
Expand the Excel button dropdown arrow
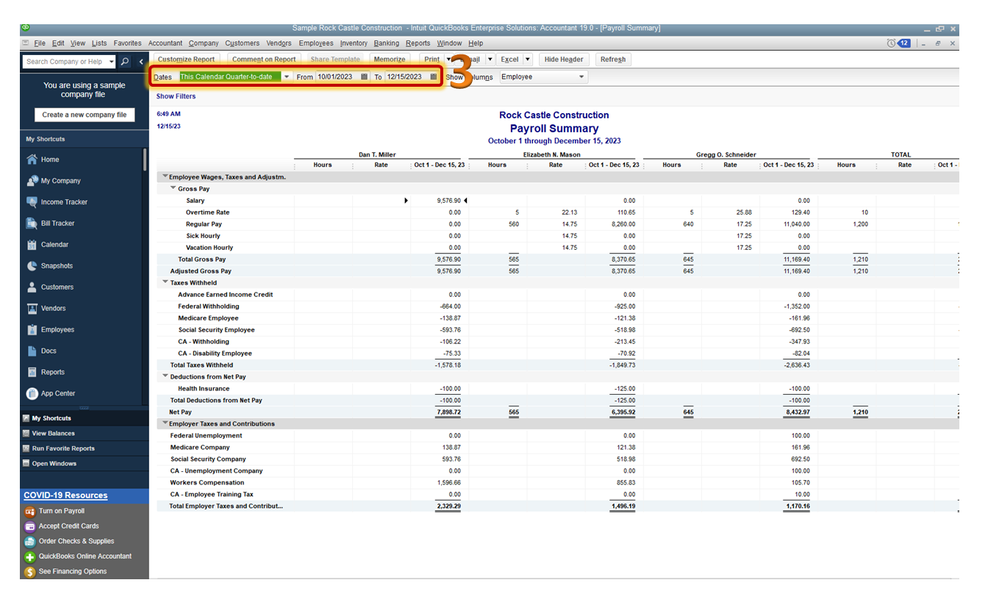click(x=528, y=59)
